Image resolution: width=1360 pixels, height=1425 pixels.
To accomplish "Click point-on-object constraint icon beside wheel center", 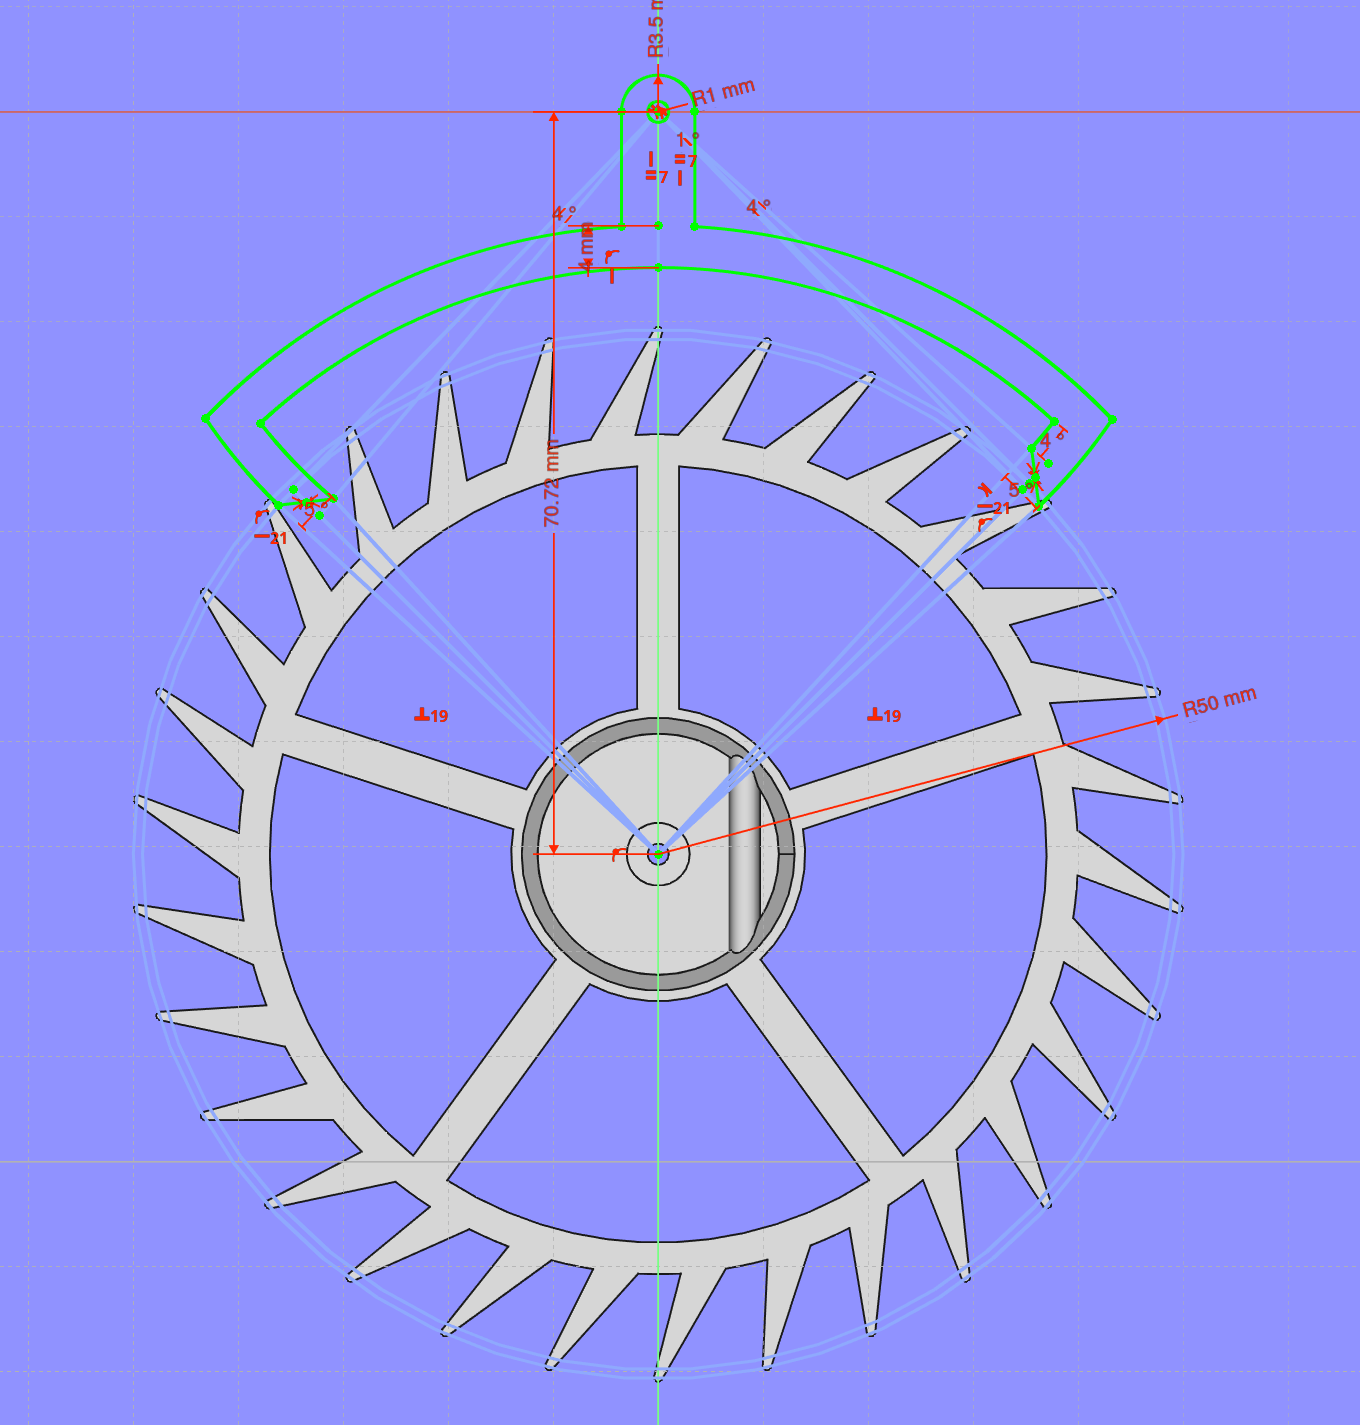I will (618, 853).
